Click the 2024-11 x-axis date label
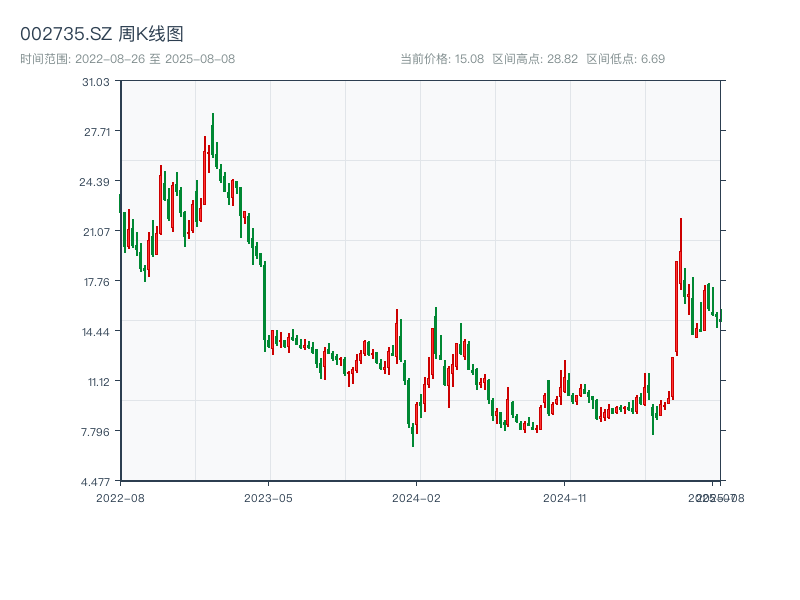800x600 pixels. click(x=566, y=497)
